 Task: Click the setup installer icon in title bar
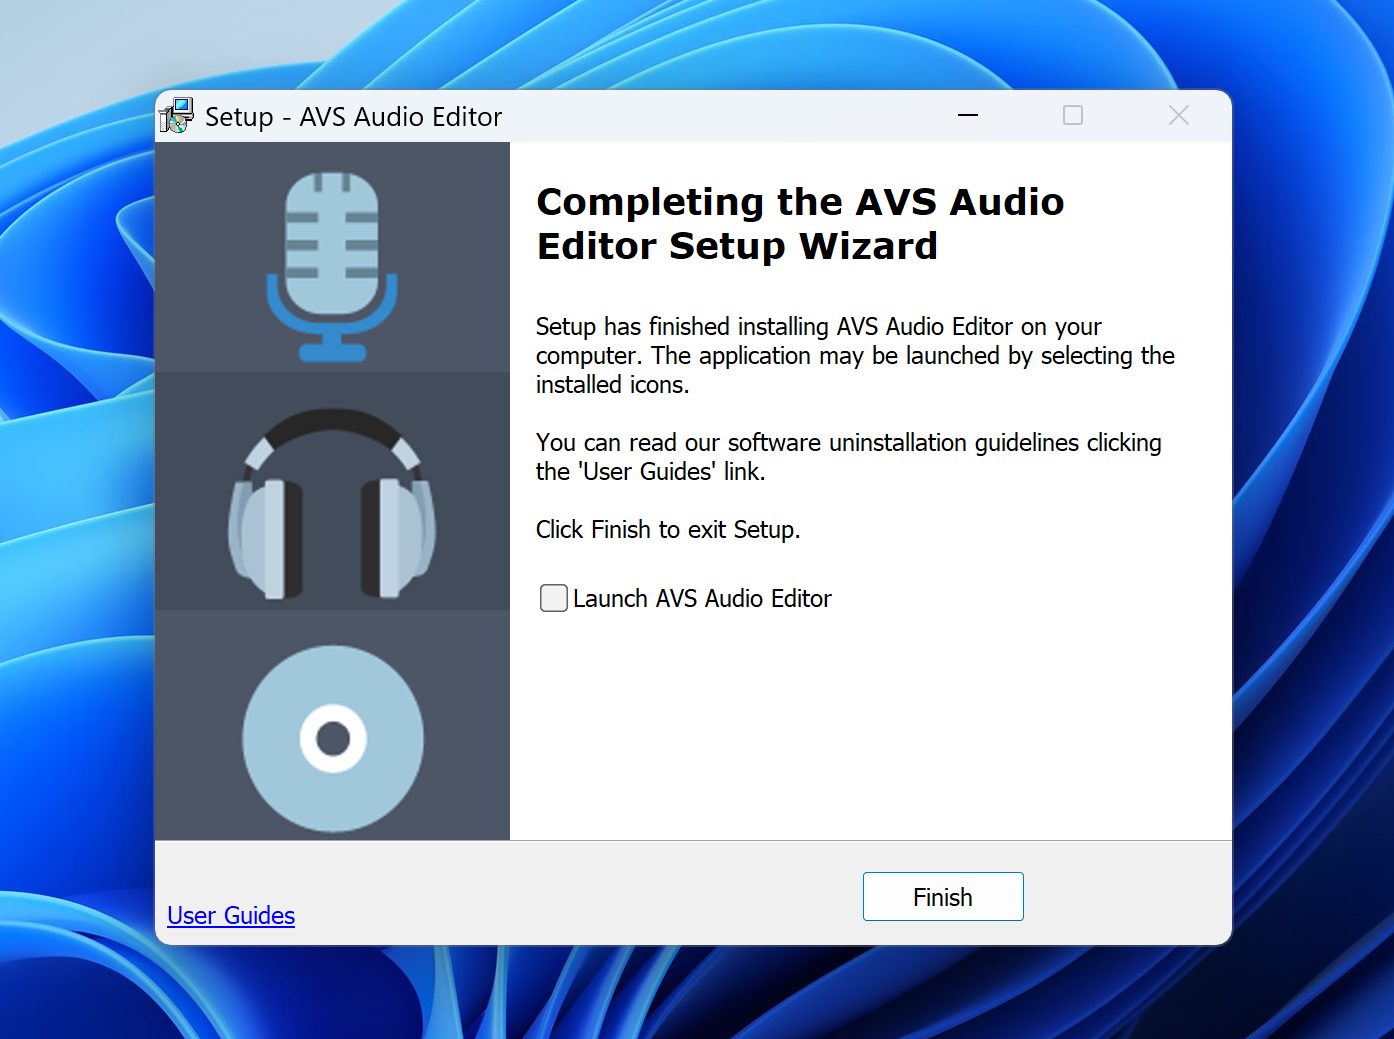click(x=177, y=116)
